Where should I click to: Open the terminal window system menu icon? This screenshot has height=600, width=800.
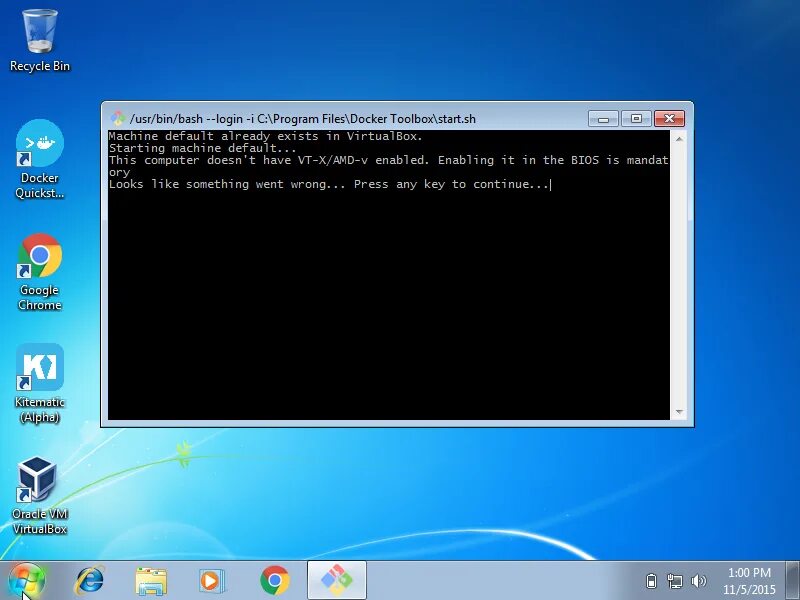118,118
